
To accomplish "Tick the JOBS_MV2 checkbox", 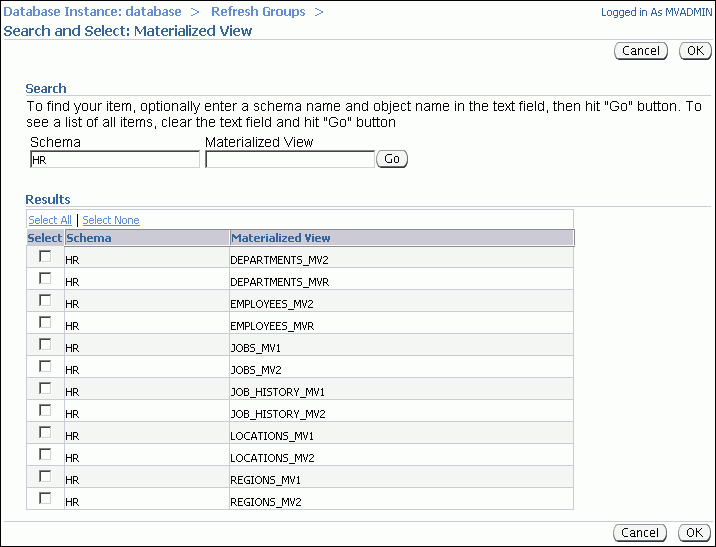I will (x=45, y=366).
